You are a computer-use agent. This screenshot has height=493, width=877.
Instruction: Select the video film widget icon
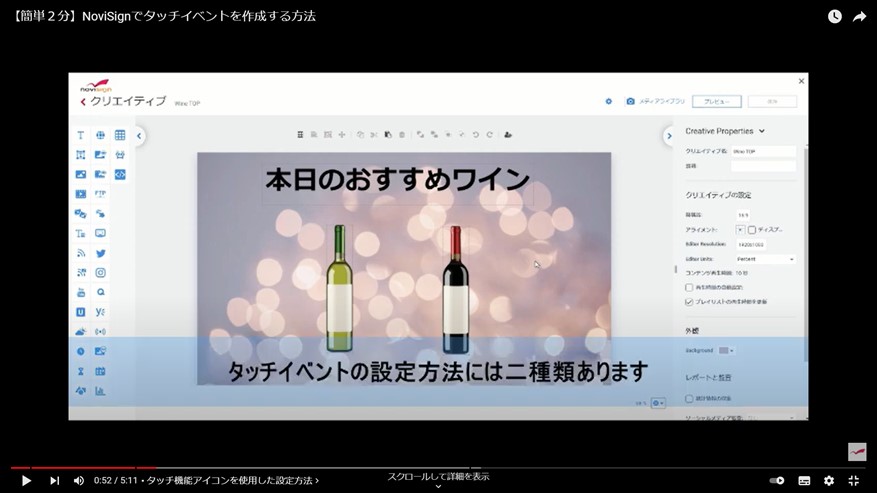coord(81,194)
